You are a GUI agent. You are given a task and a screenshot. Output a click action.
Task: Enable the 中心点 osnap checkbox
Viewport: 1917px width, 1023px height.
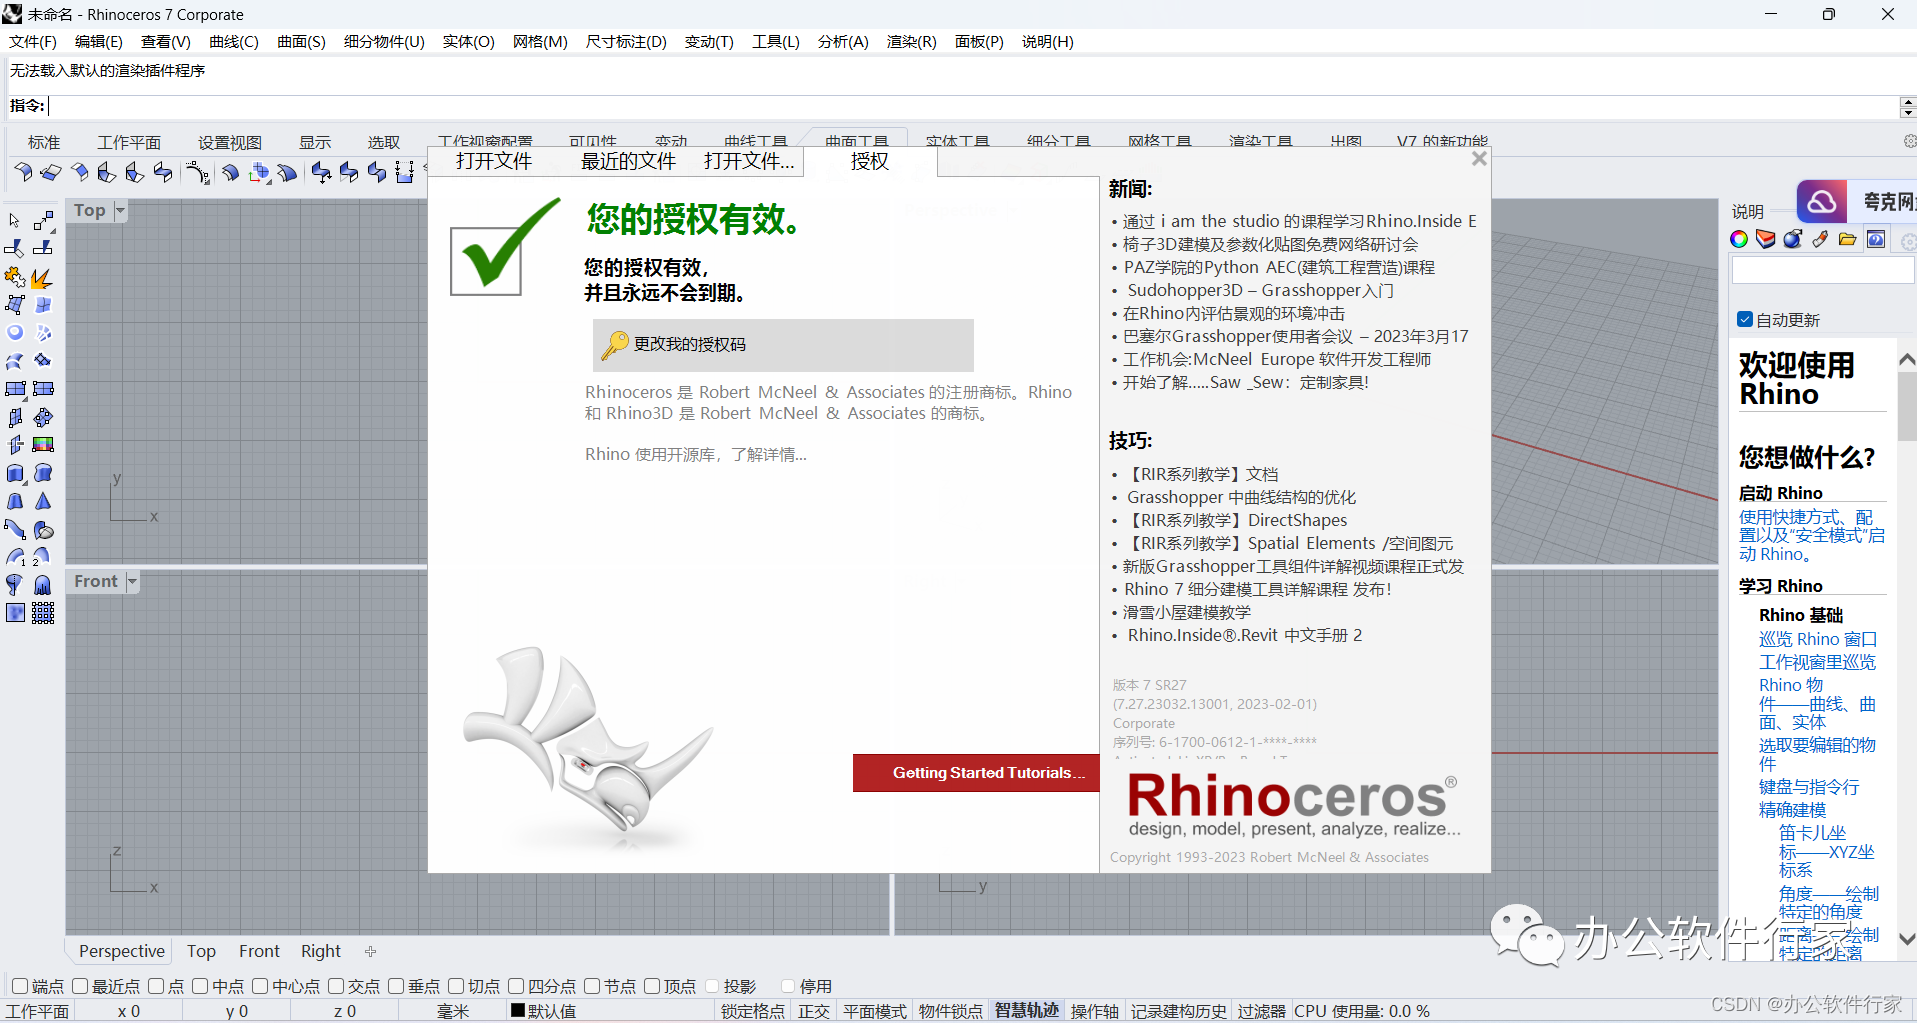point(260,986)
